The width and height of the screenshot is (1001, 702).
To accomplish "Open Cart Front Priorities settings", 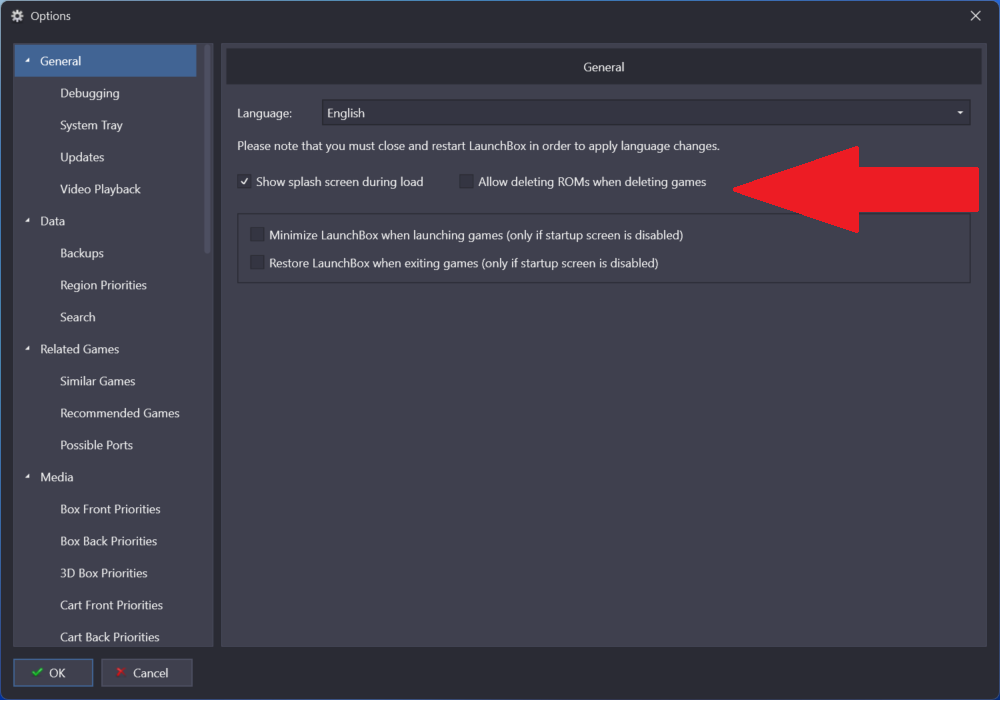I will (x=112, y=605).
